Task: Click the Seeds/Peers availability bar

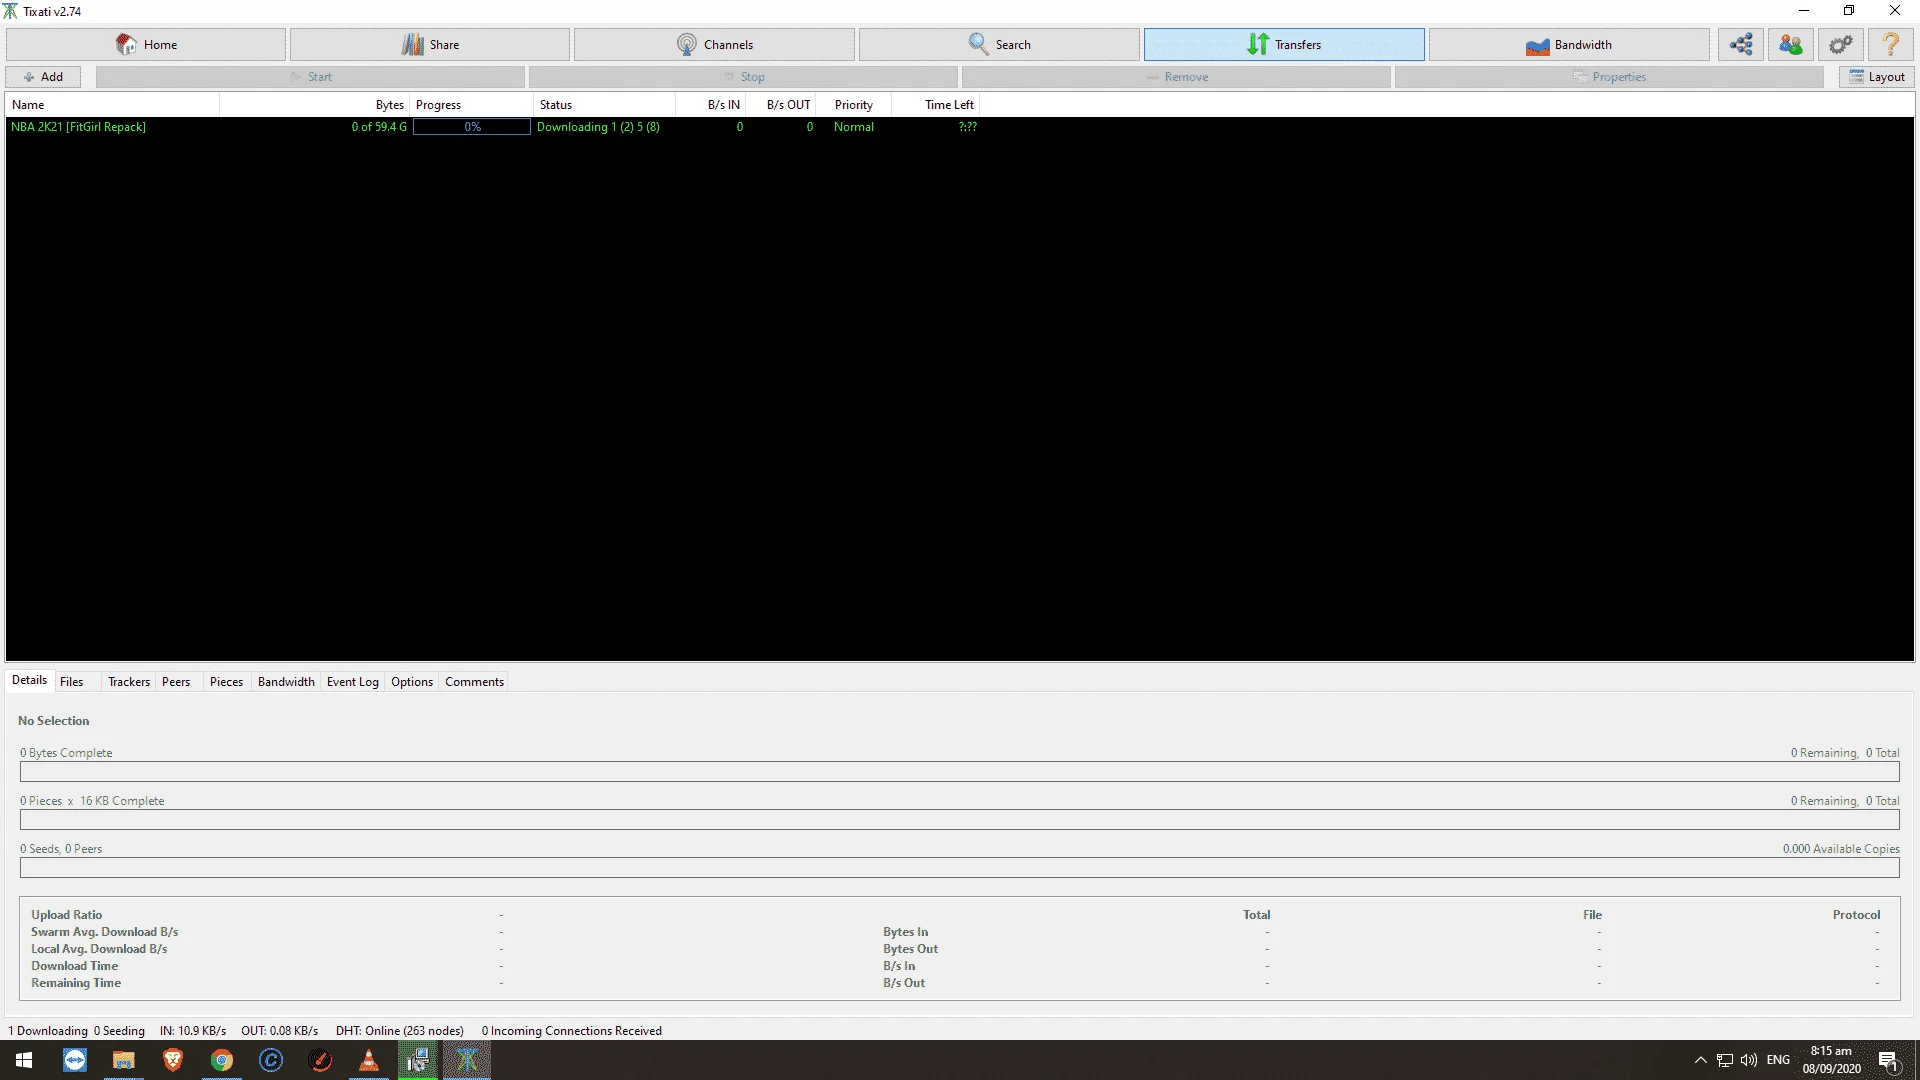Action: tap(960, 868)
